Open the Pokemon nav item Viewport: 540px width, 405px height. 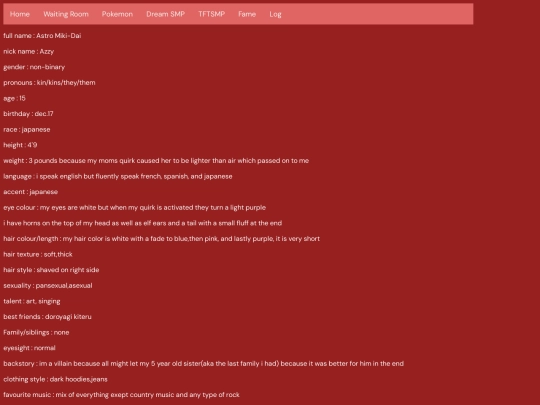[117, 14]
